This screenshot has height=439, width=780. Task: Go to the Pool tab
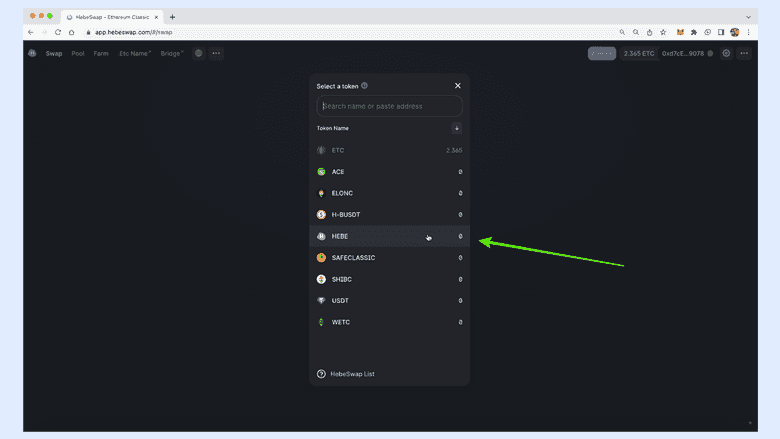click(78, 53)
